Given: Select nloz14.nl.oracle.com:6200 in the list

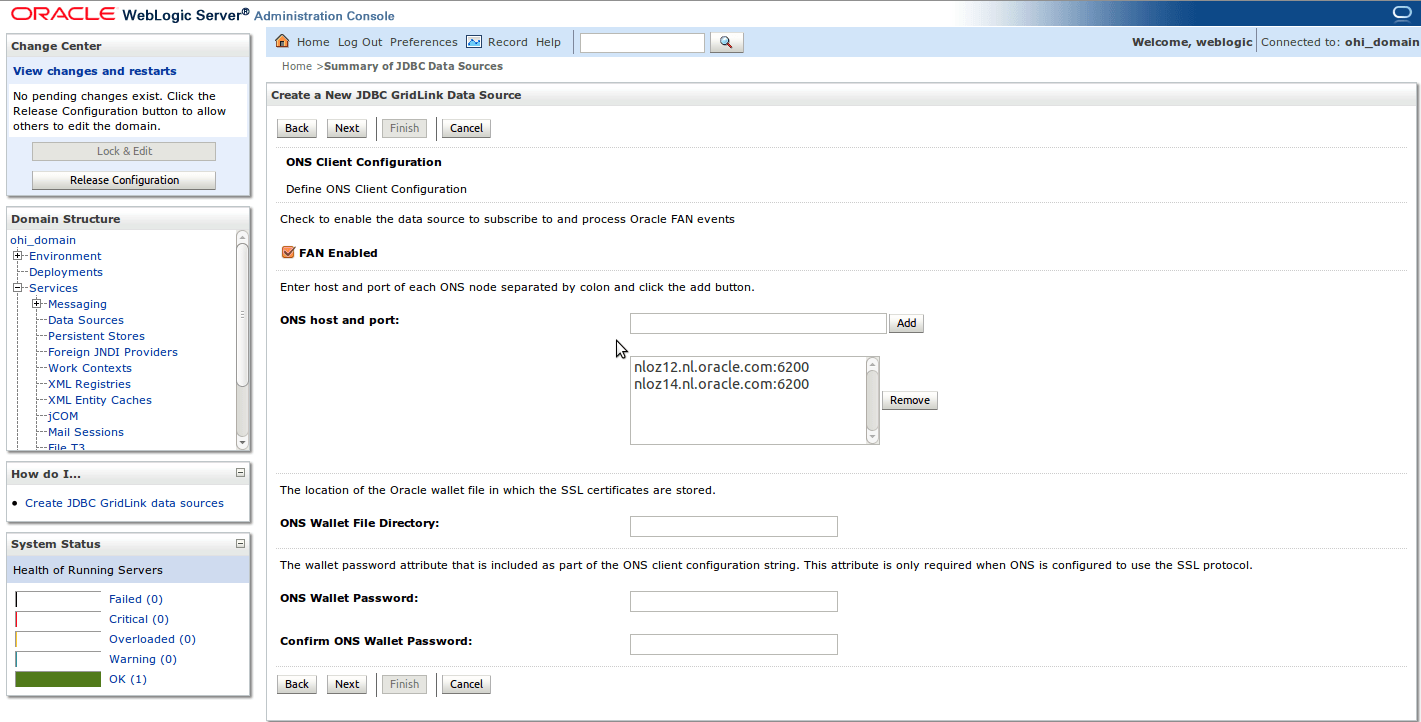Looking at the screenshot, I should [x=722, y=384].
